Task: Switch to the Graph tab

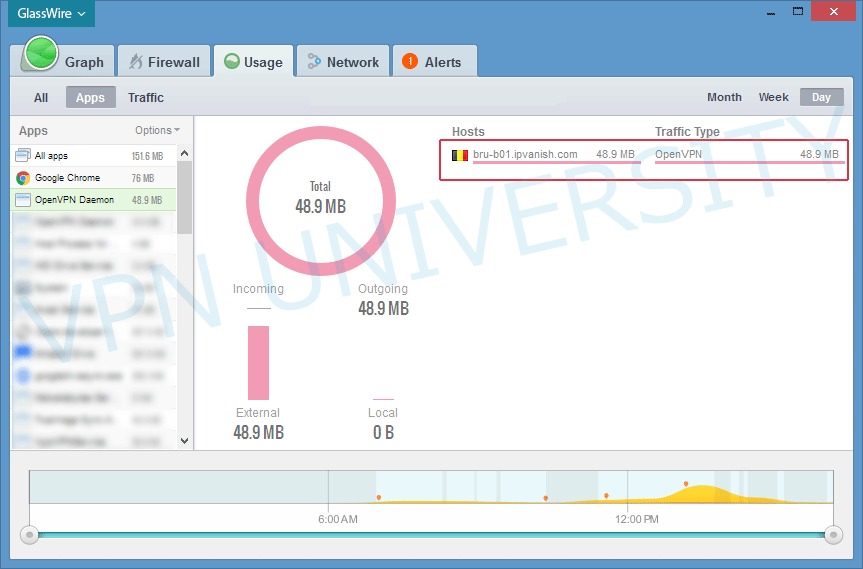Action: click(62, 61)
